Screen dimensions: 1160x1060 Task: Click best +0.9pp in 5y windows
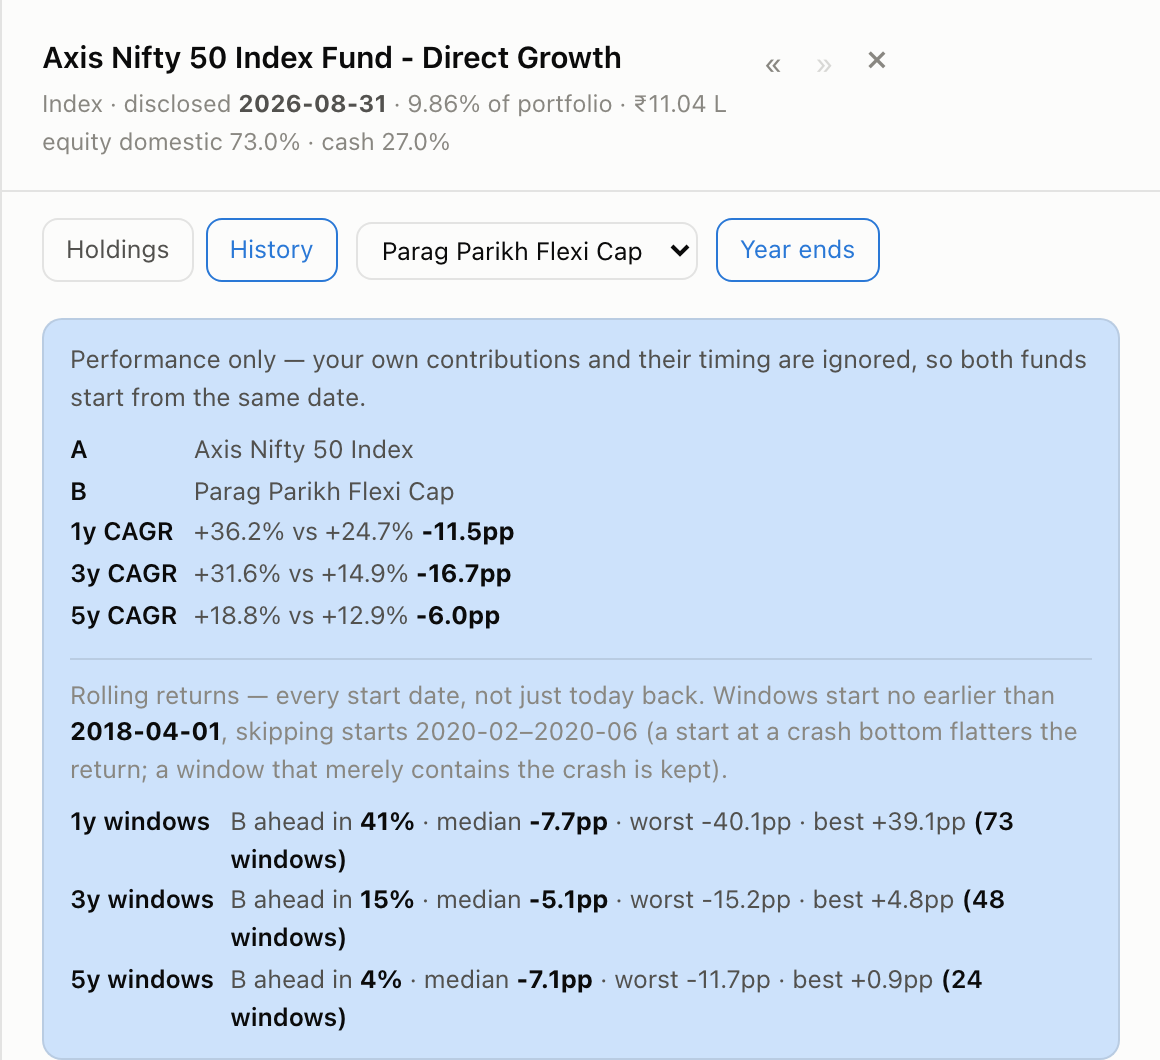click(863, 979)
